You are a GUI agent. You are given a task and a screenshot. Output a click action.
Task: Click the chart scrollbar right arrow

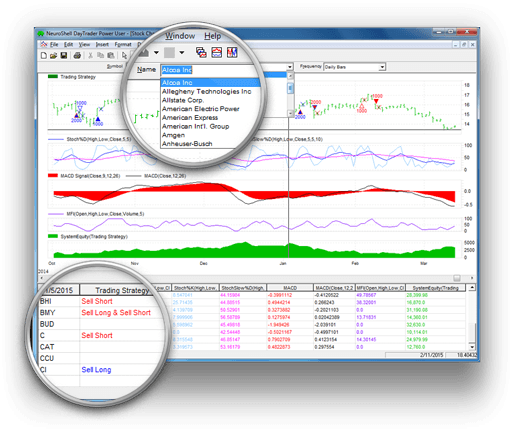(x=472, y=278)
